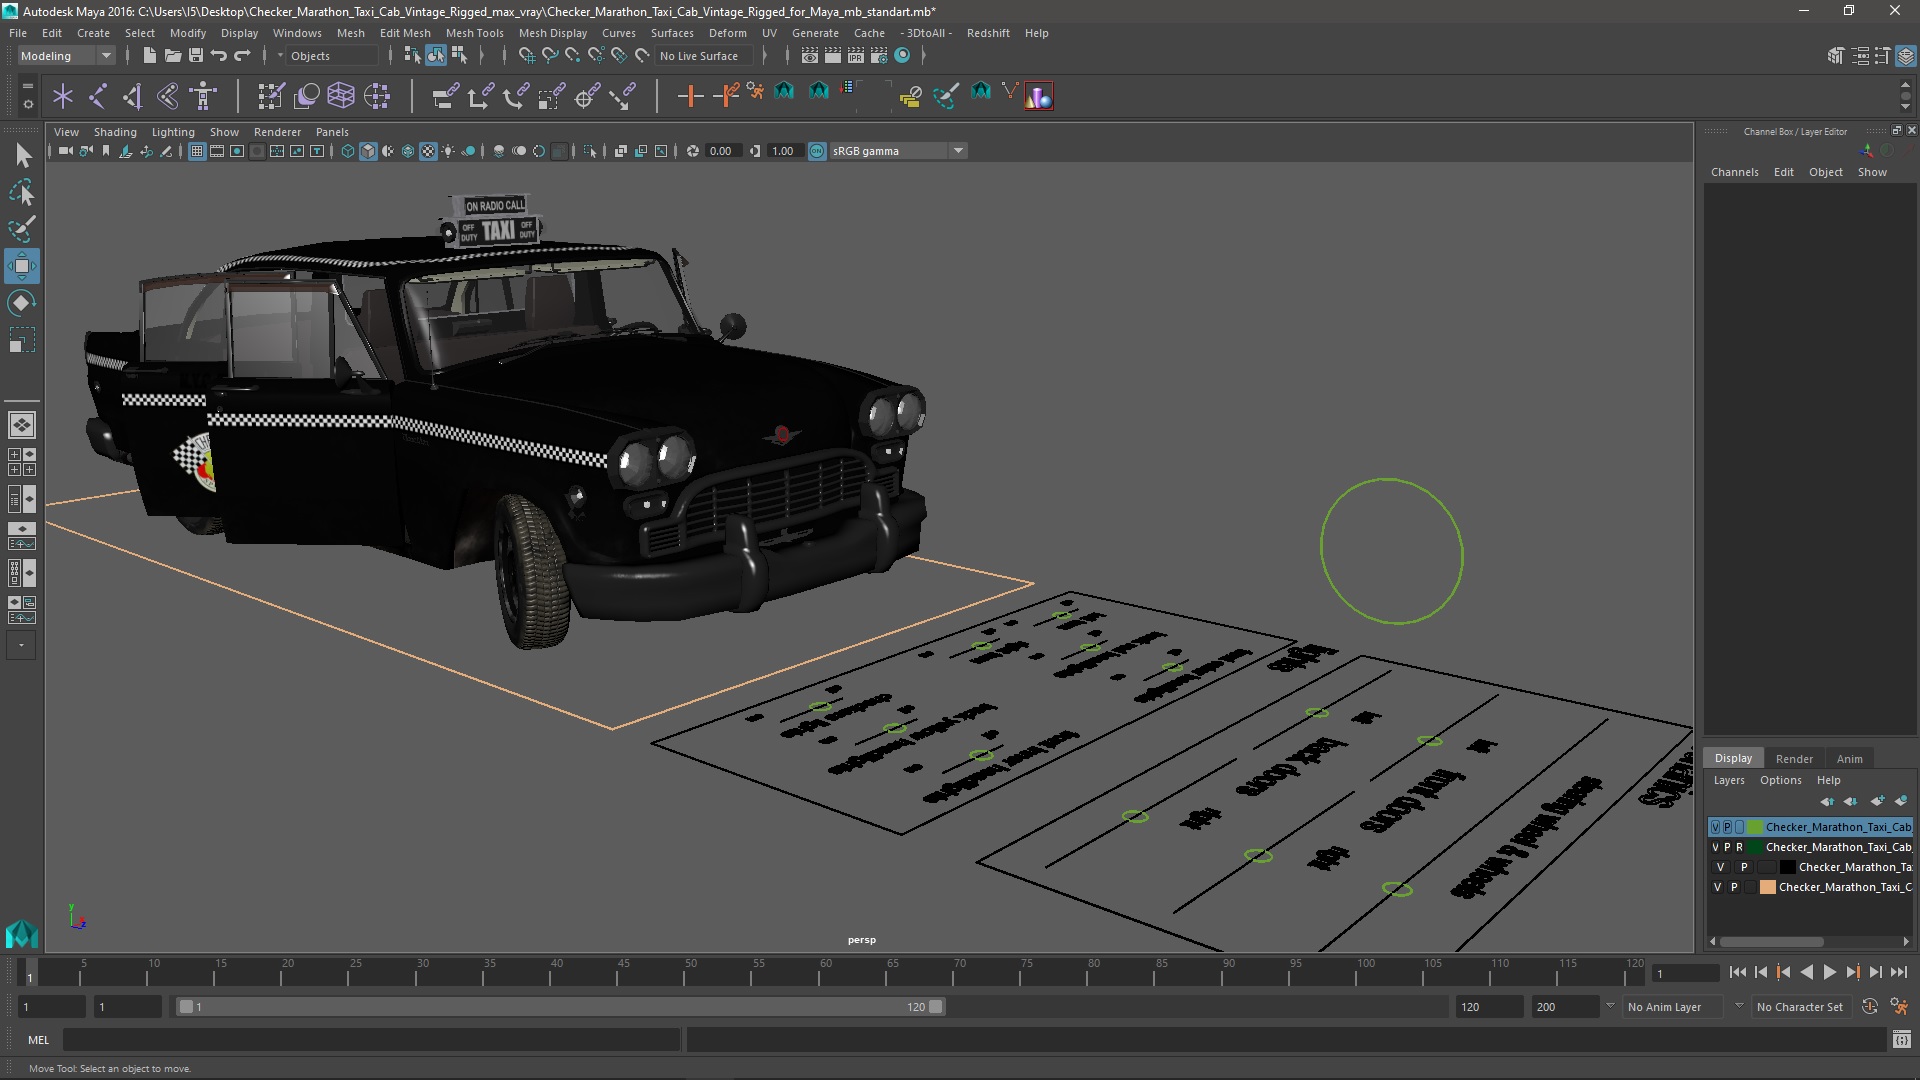Open viewport Shading menu
The width and height of the screenshot is (1920, 1080).
(x=115, y=132)
